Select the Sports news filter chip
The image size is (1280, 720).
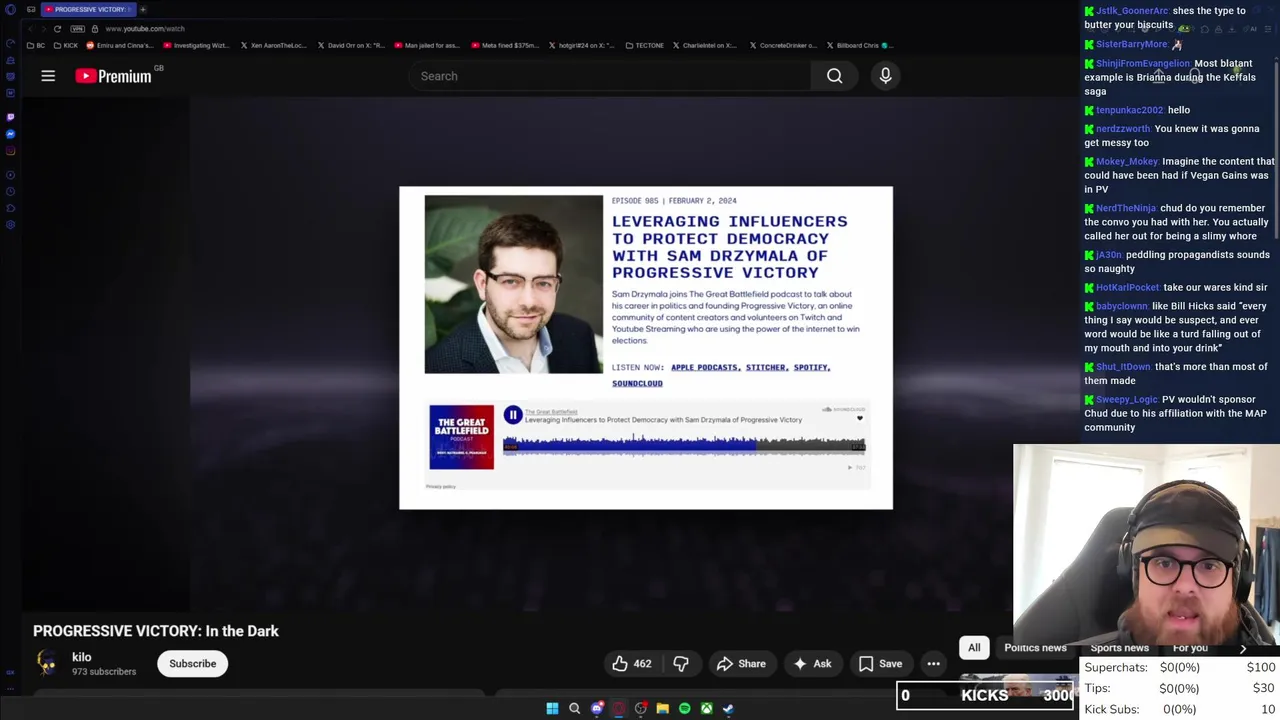(x=1119, y=648)
